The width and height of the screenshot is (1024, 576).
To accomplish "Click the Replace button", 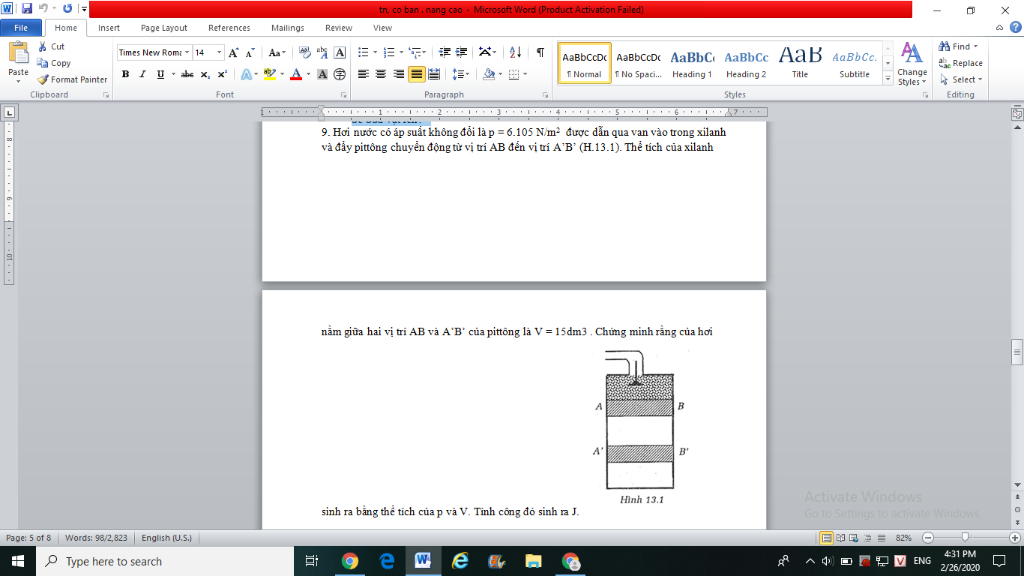I will tap(961, 63).
